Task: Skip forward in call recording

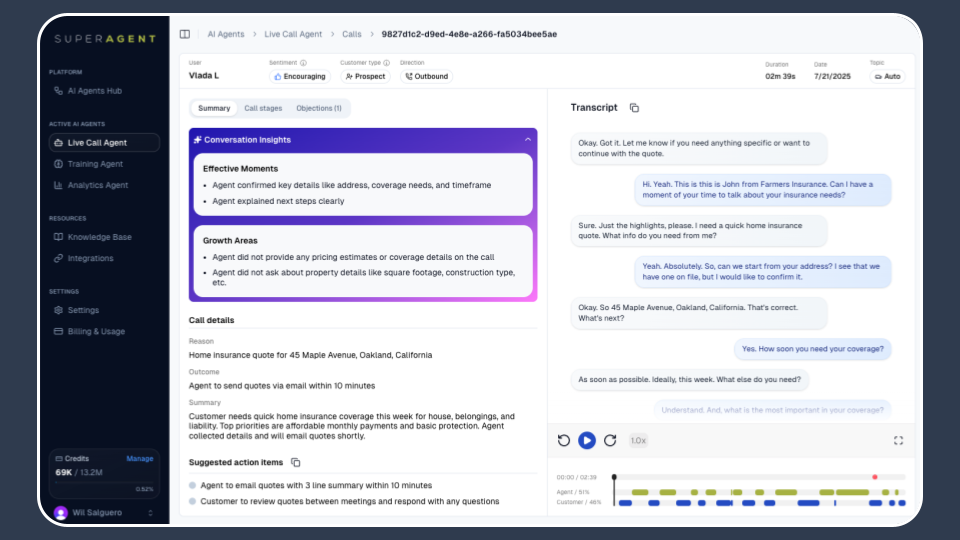Action: 610,440
